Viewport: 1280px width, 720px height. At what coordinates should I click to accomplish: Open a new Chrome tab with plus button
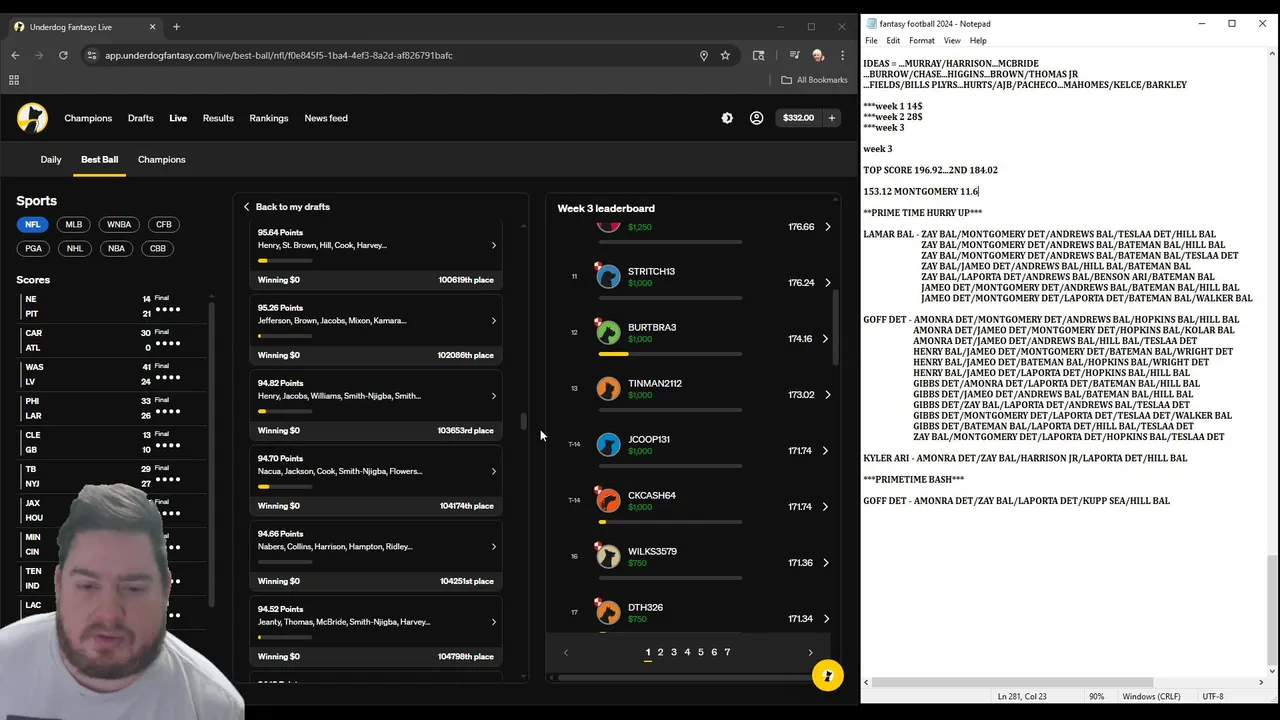tap(176, 27)
